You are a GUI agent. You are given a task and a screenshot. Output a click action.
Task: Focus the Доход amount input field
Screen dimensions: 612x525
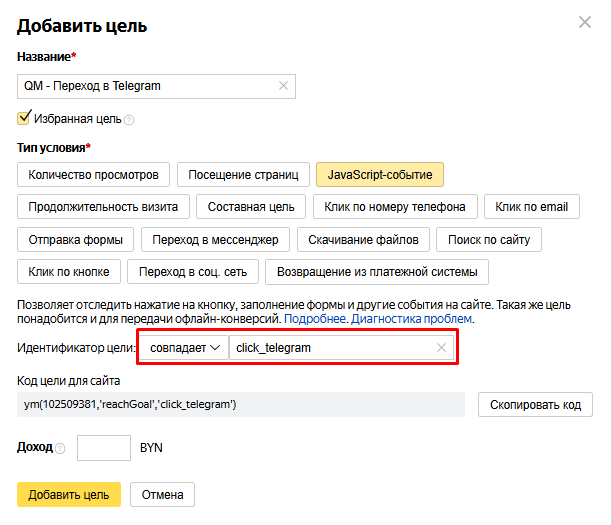pos(104,448)
